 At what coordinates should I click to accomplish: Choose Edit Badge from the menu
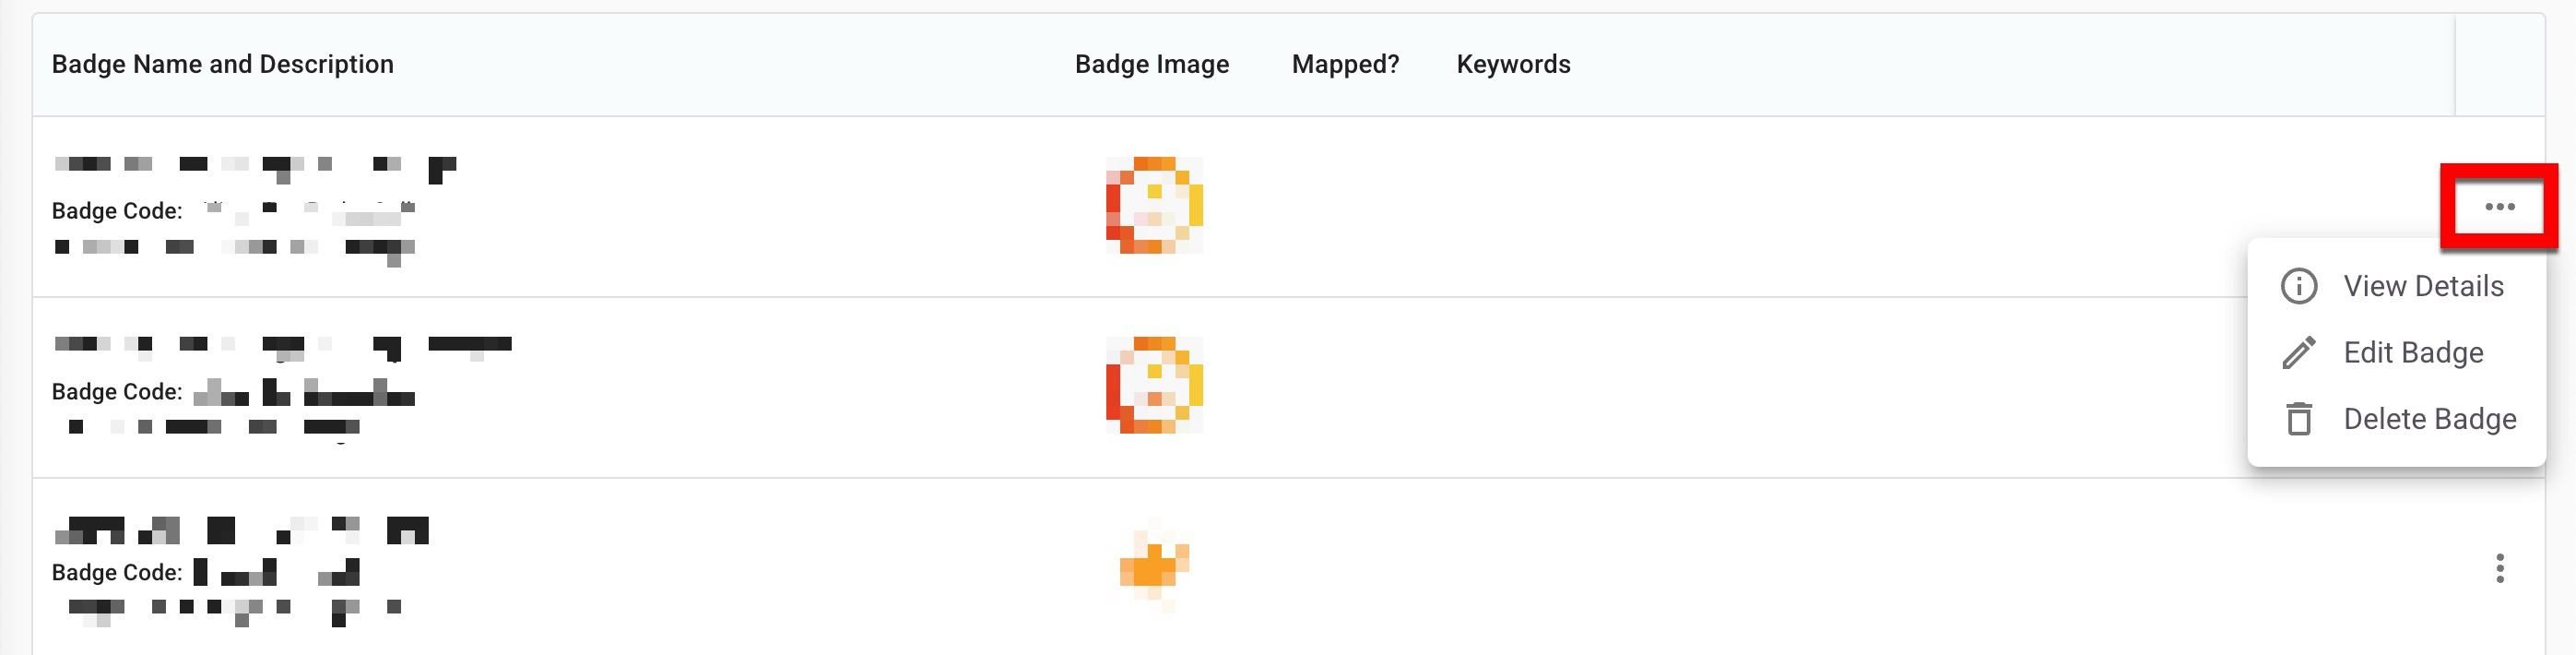click(x=2413, y=353)
